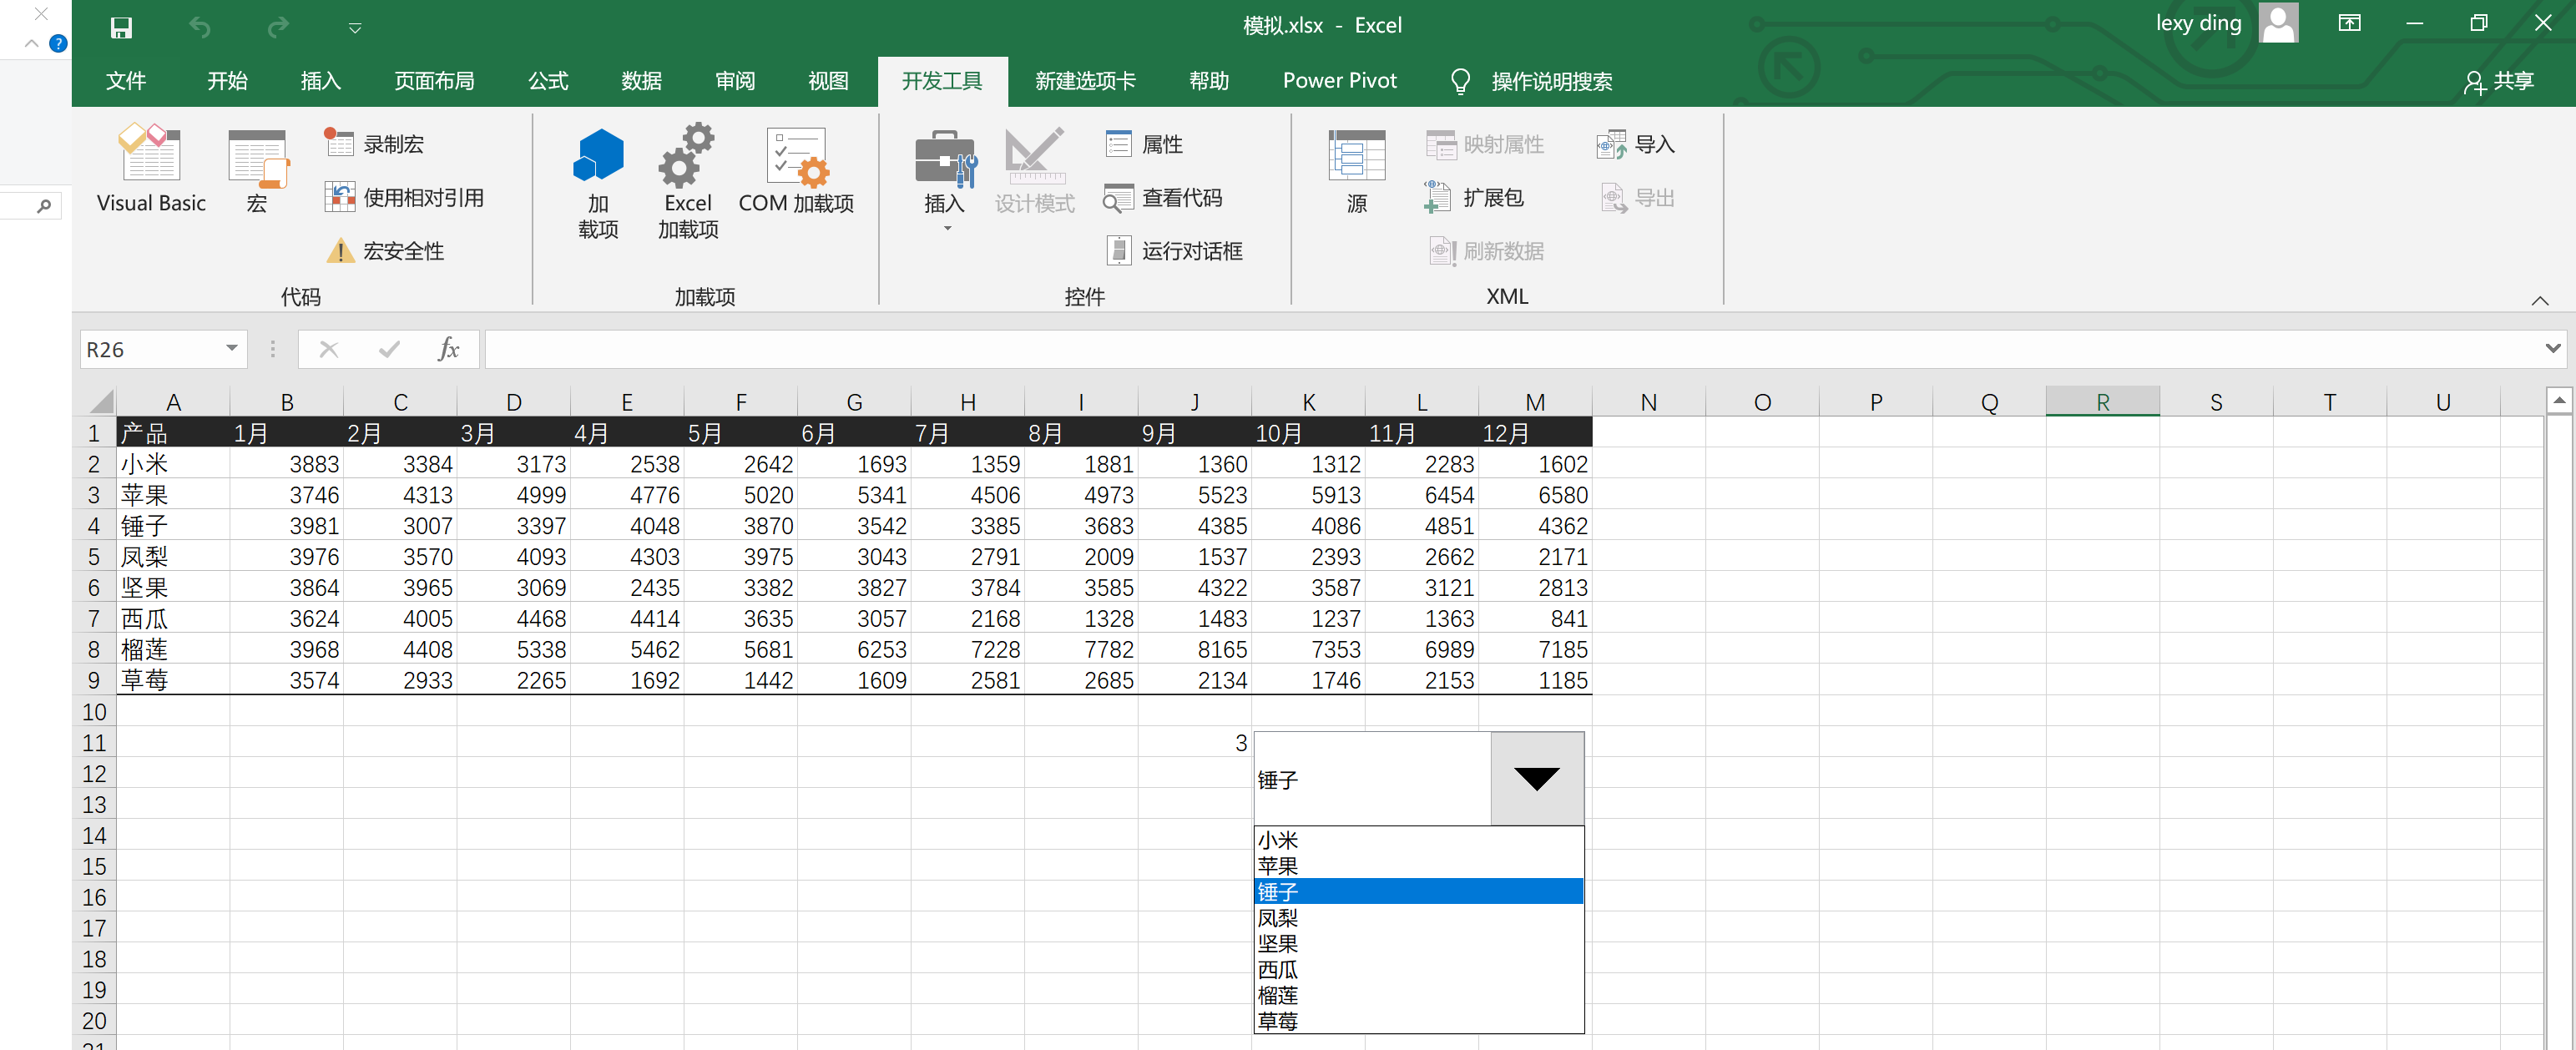This screenshot has width=2576, height=1050.
Task: Click the vertical scrollbar up arrow
Action: pos(2558,401)
